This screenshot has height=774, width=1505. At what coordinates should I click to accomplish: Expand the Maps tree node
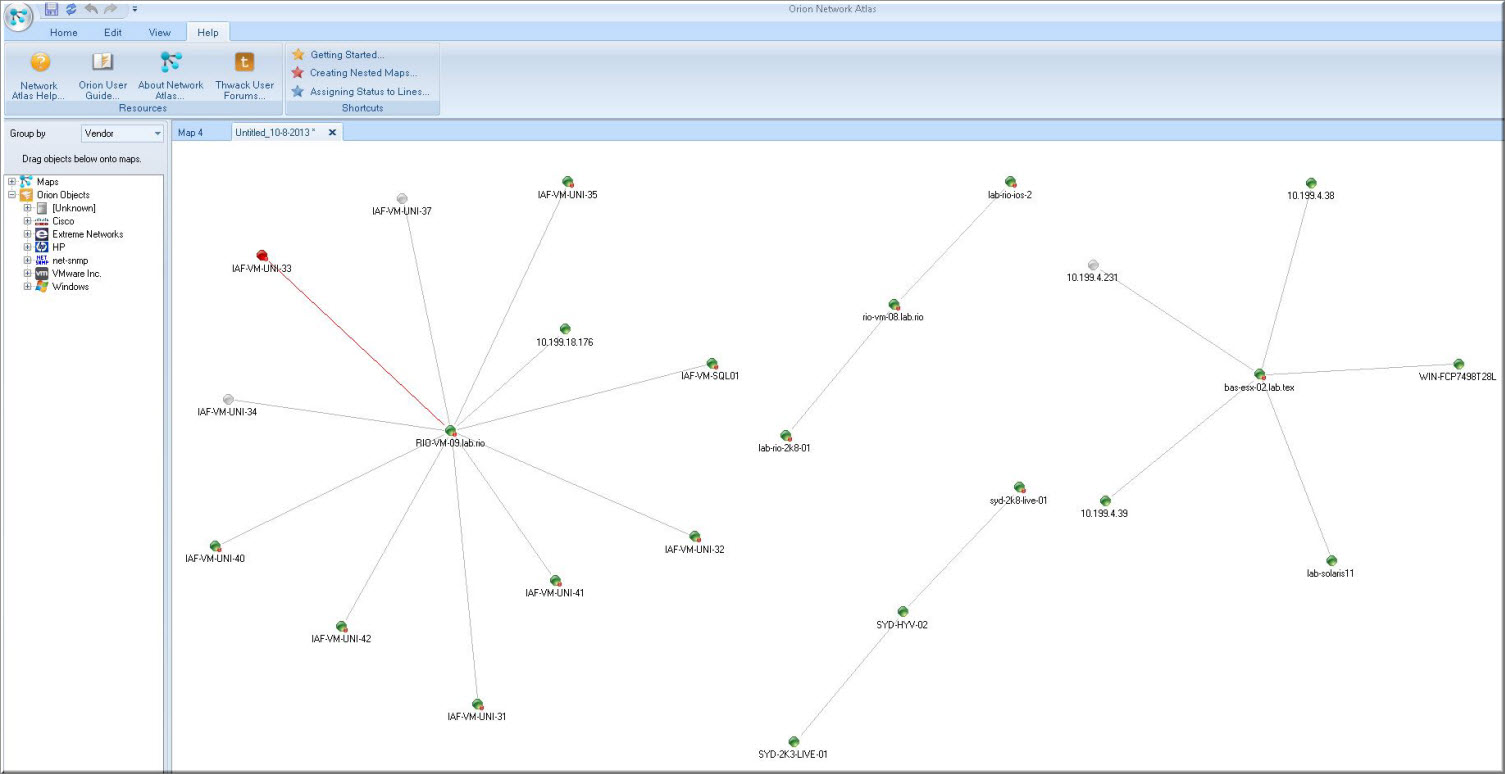12,182
